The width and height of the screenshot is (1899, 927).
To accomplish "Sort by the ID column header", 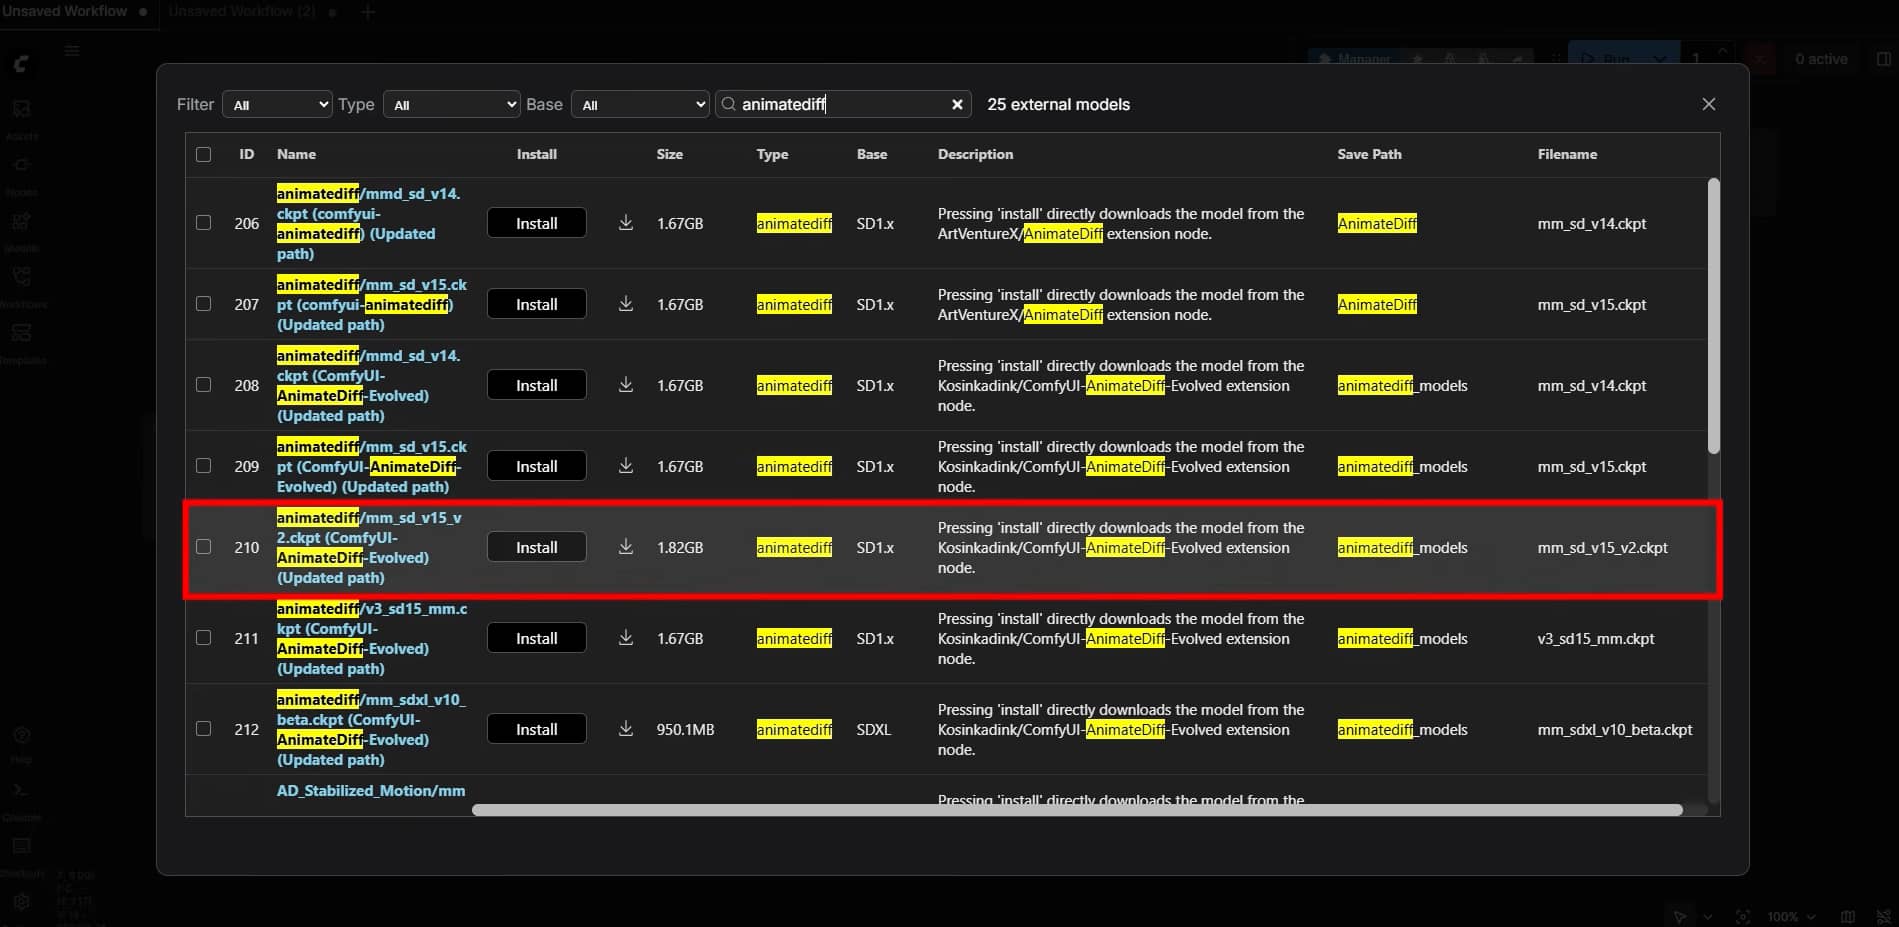I will pyautogui.click(x=246, y=154).
